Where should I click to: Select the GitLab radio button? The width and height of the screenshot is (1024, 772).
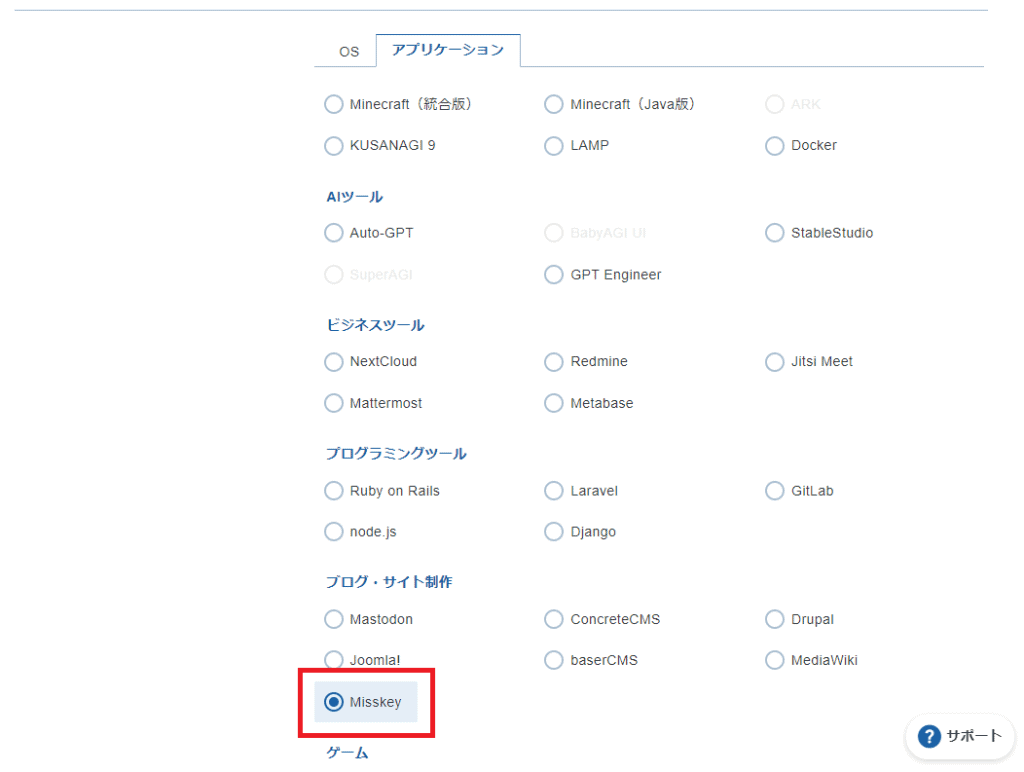775,491
